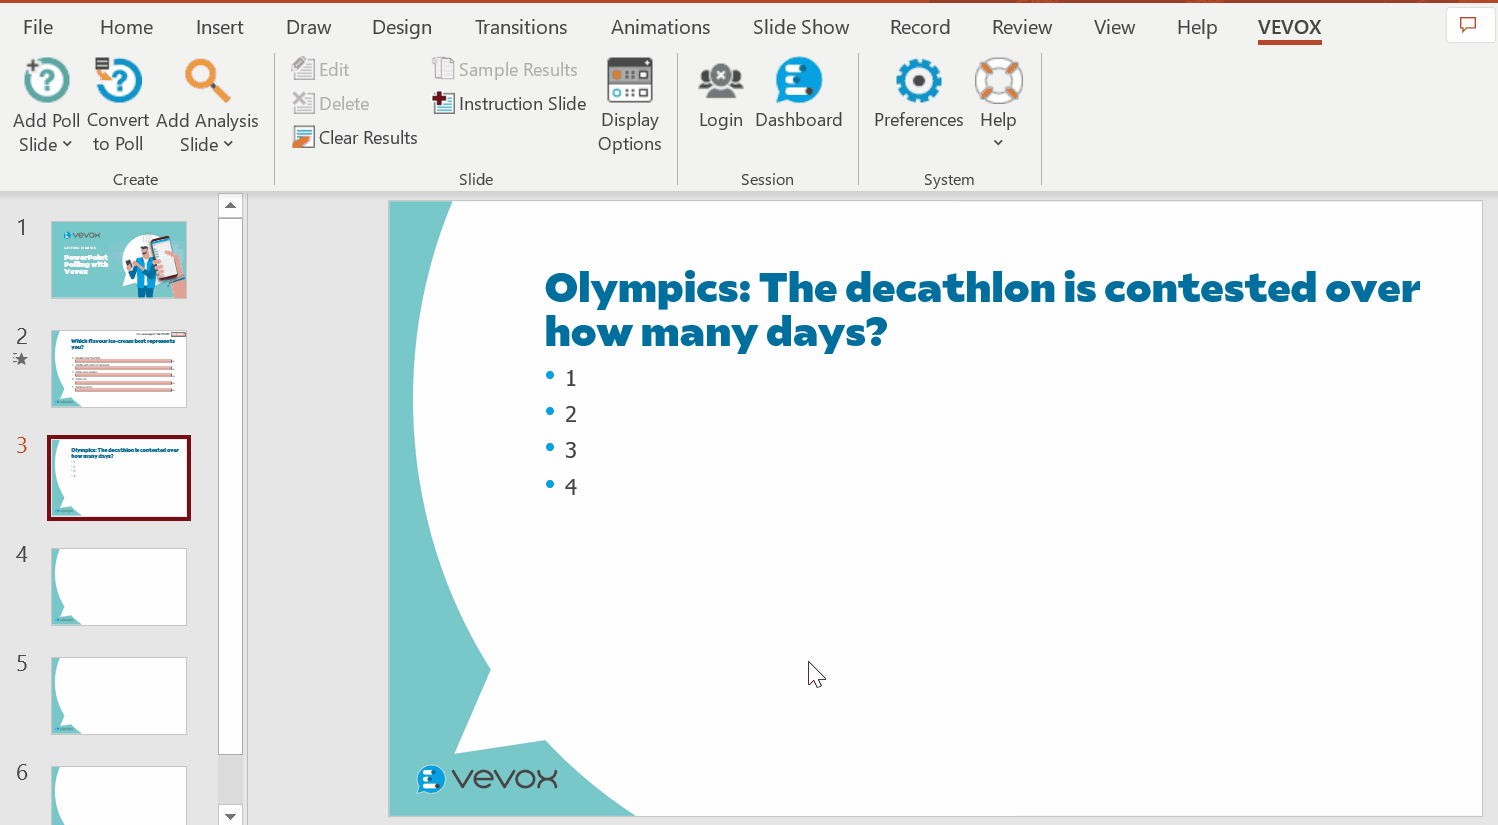Click the Convert to Poll icon
The width and height of the screenshot is (1498, 825).
[118, 82]
